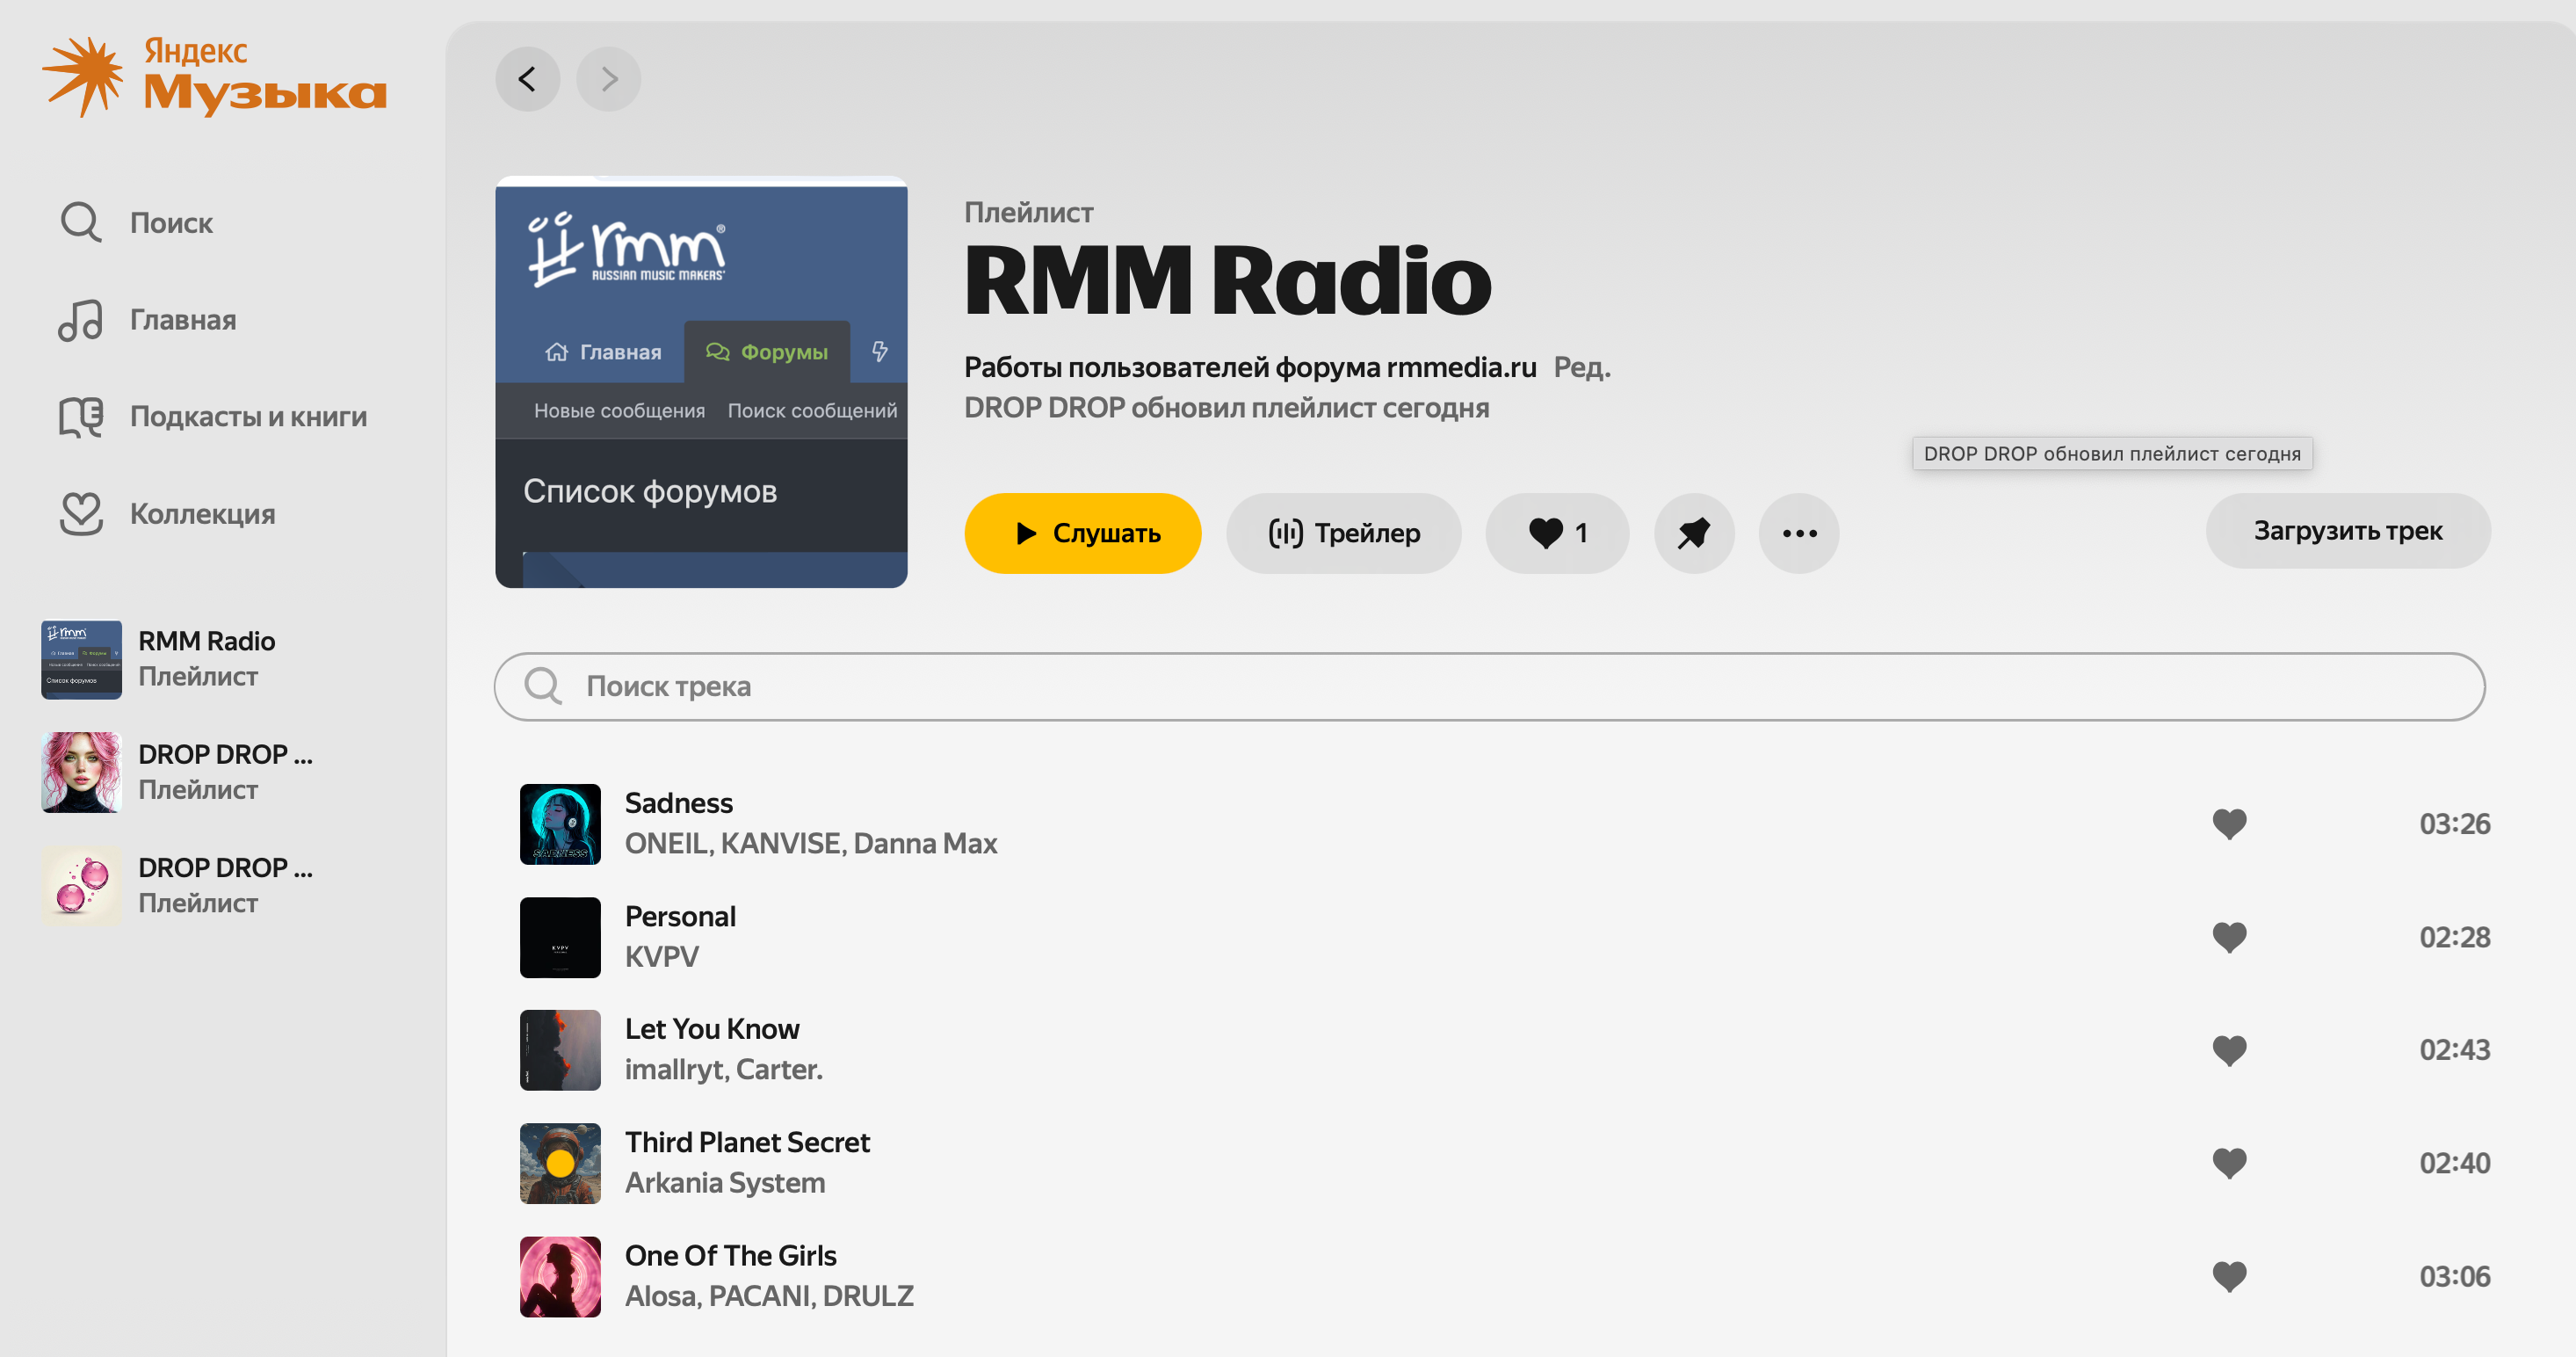The width and height of the screenshot is (2576, 1357).
Task: Like the track Third Planet Secret
Action: click(2228, 1163)
